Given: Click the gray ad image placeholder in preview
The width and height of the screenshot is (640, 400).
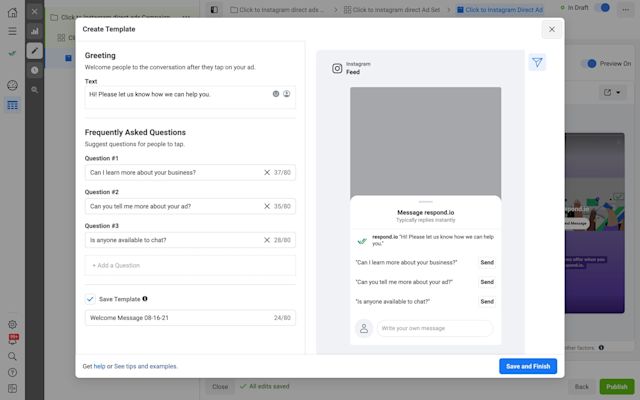Looking at the screenshot, I should [425, 142].
